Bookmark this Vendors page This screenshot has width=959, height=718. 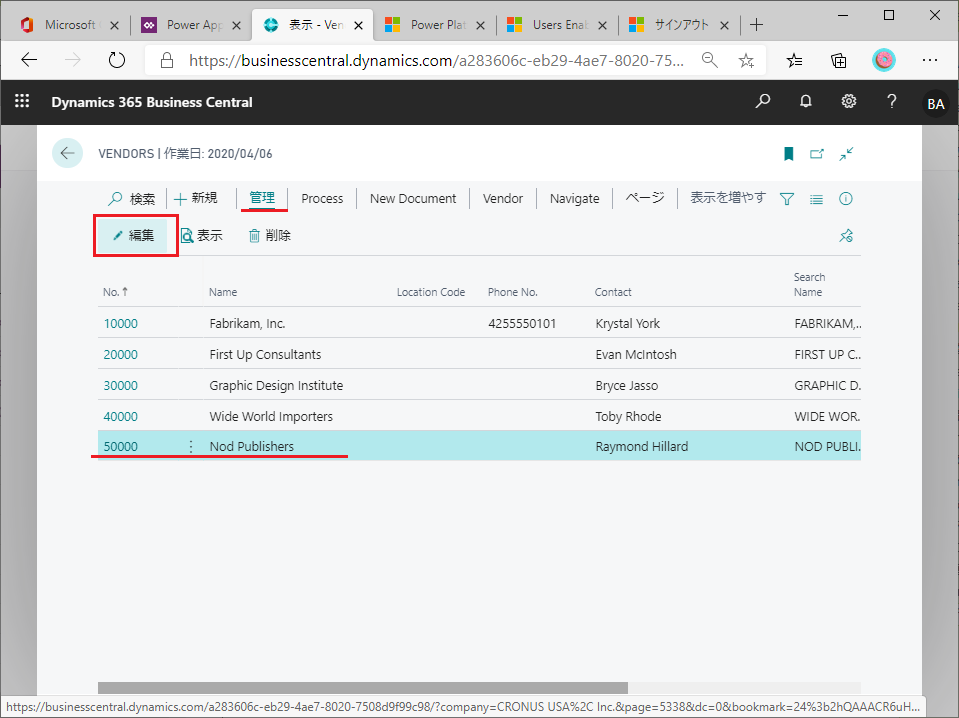pos(788,154)
